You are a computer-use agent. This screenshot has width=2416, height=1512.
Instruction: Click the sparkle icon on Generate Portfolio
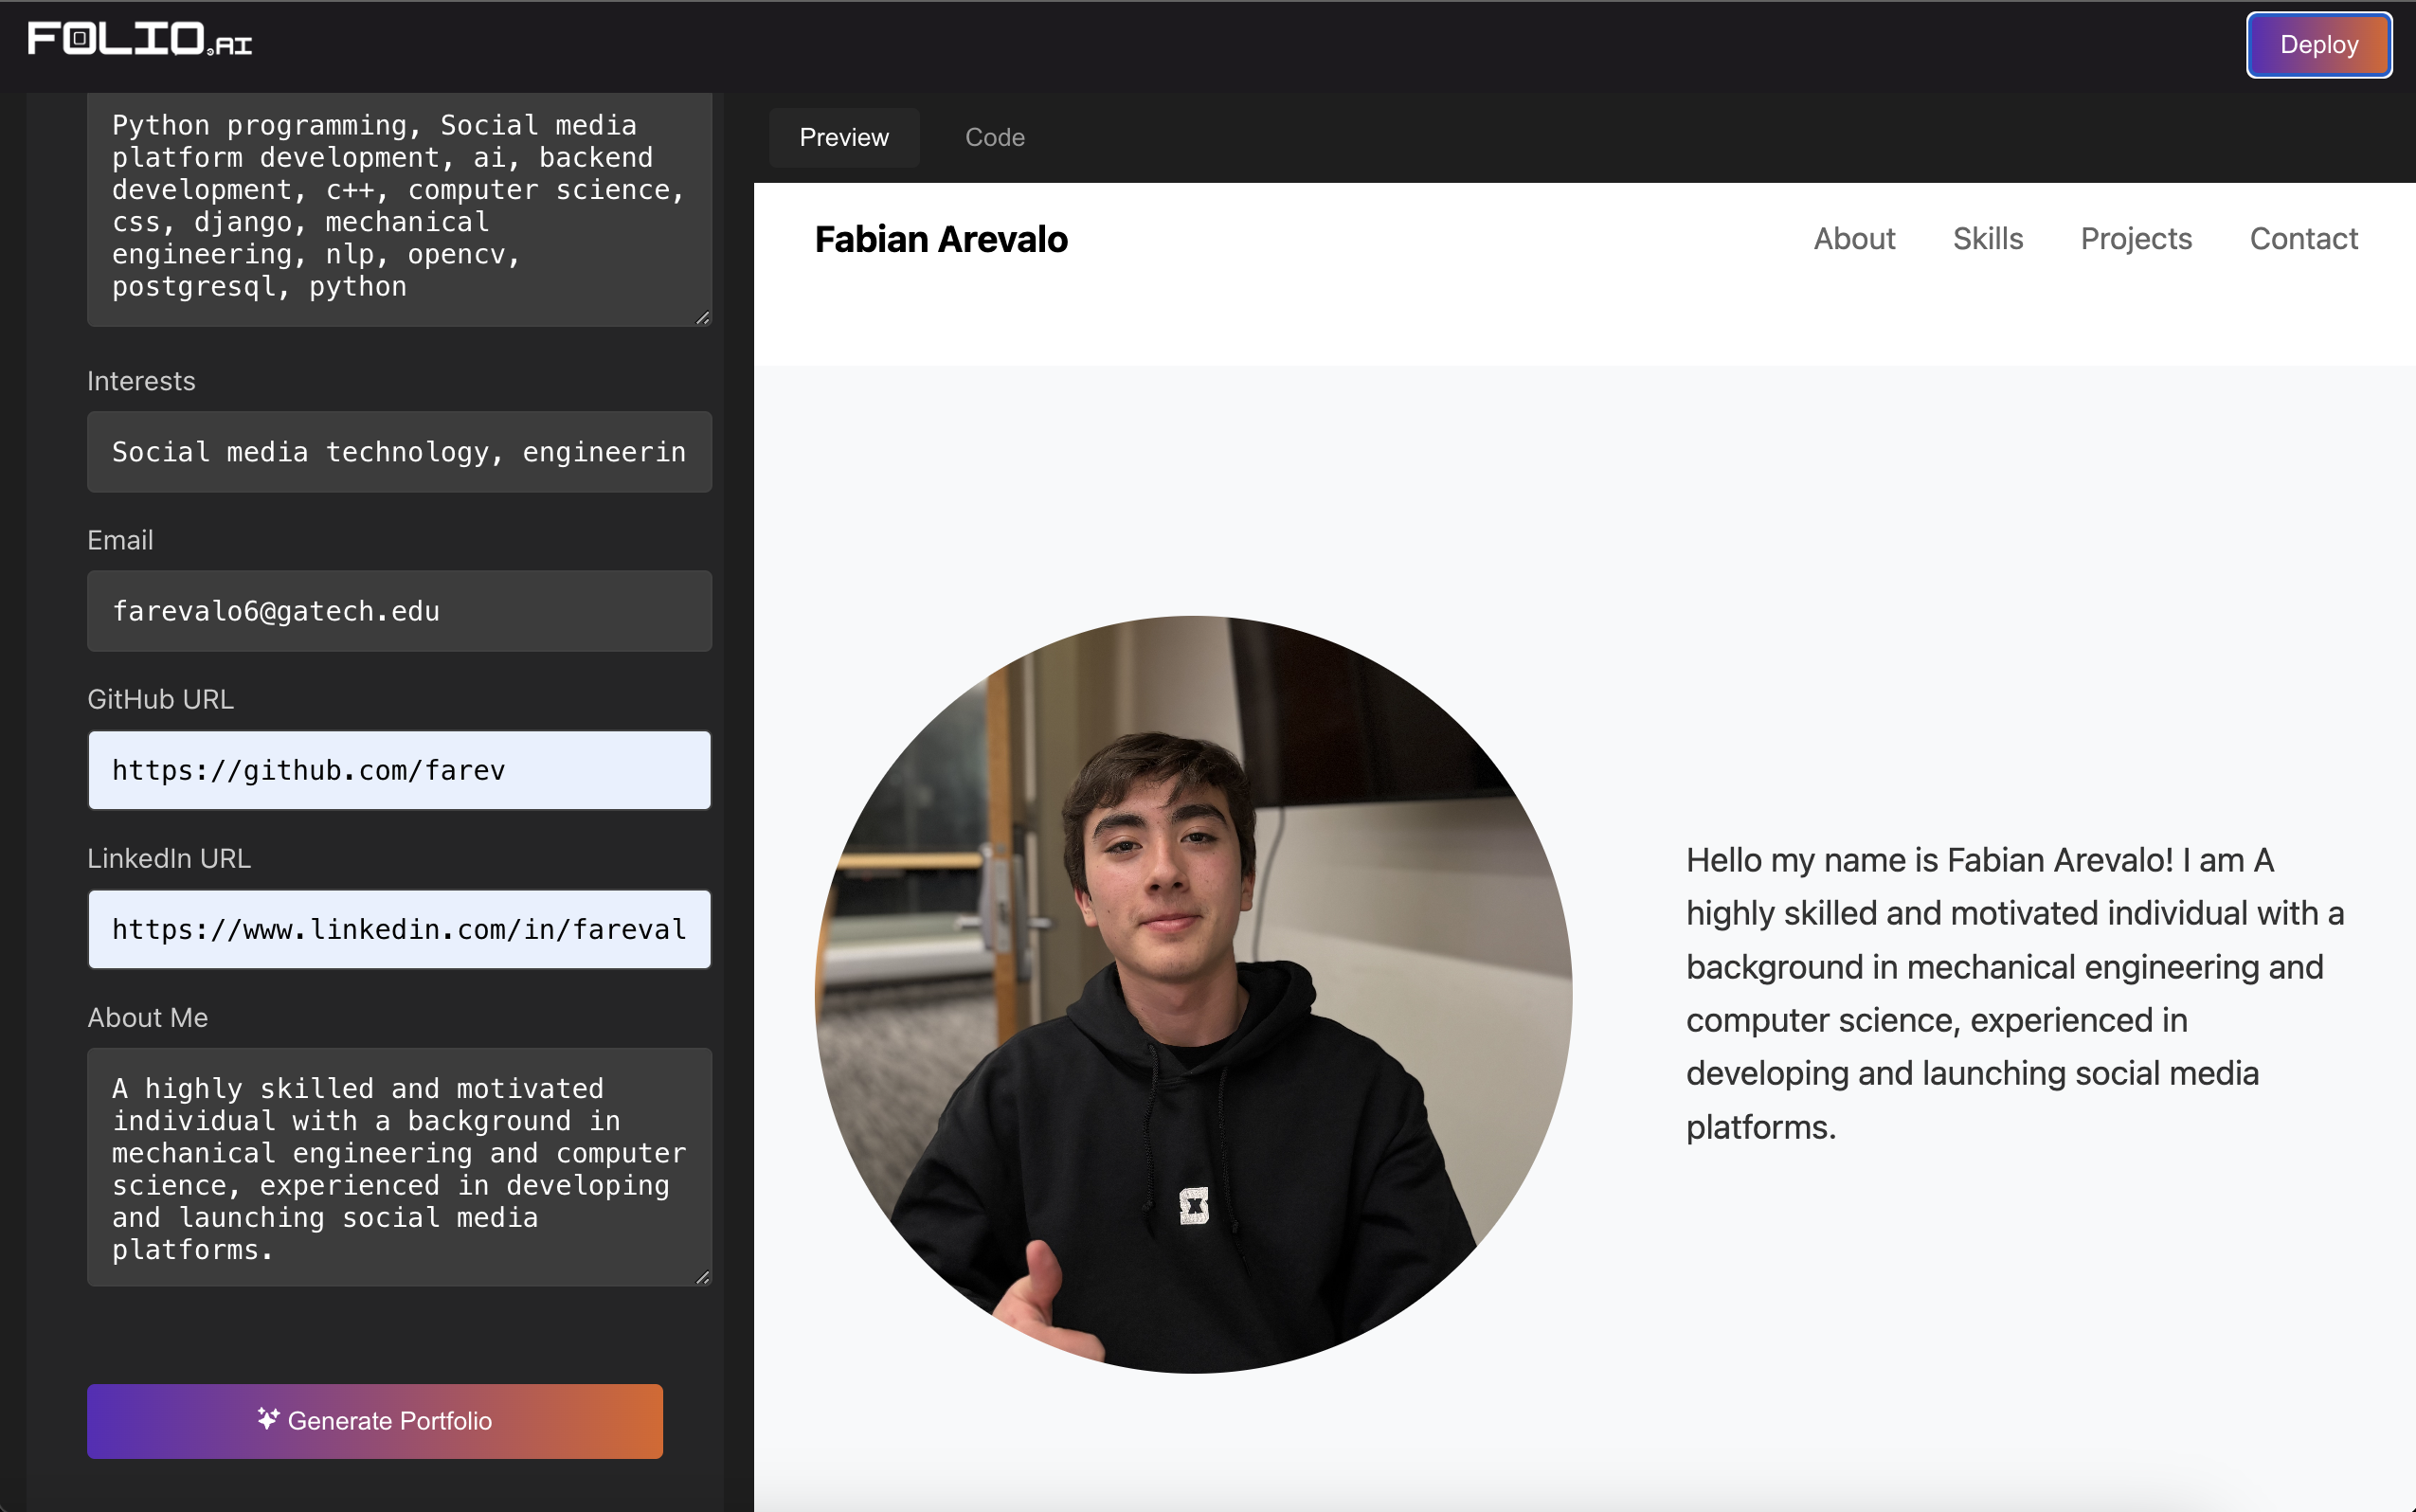[x=267, y=1419]
